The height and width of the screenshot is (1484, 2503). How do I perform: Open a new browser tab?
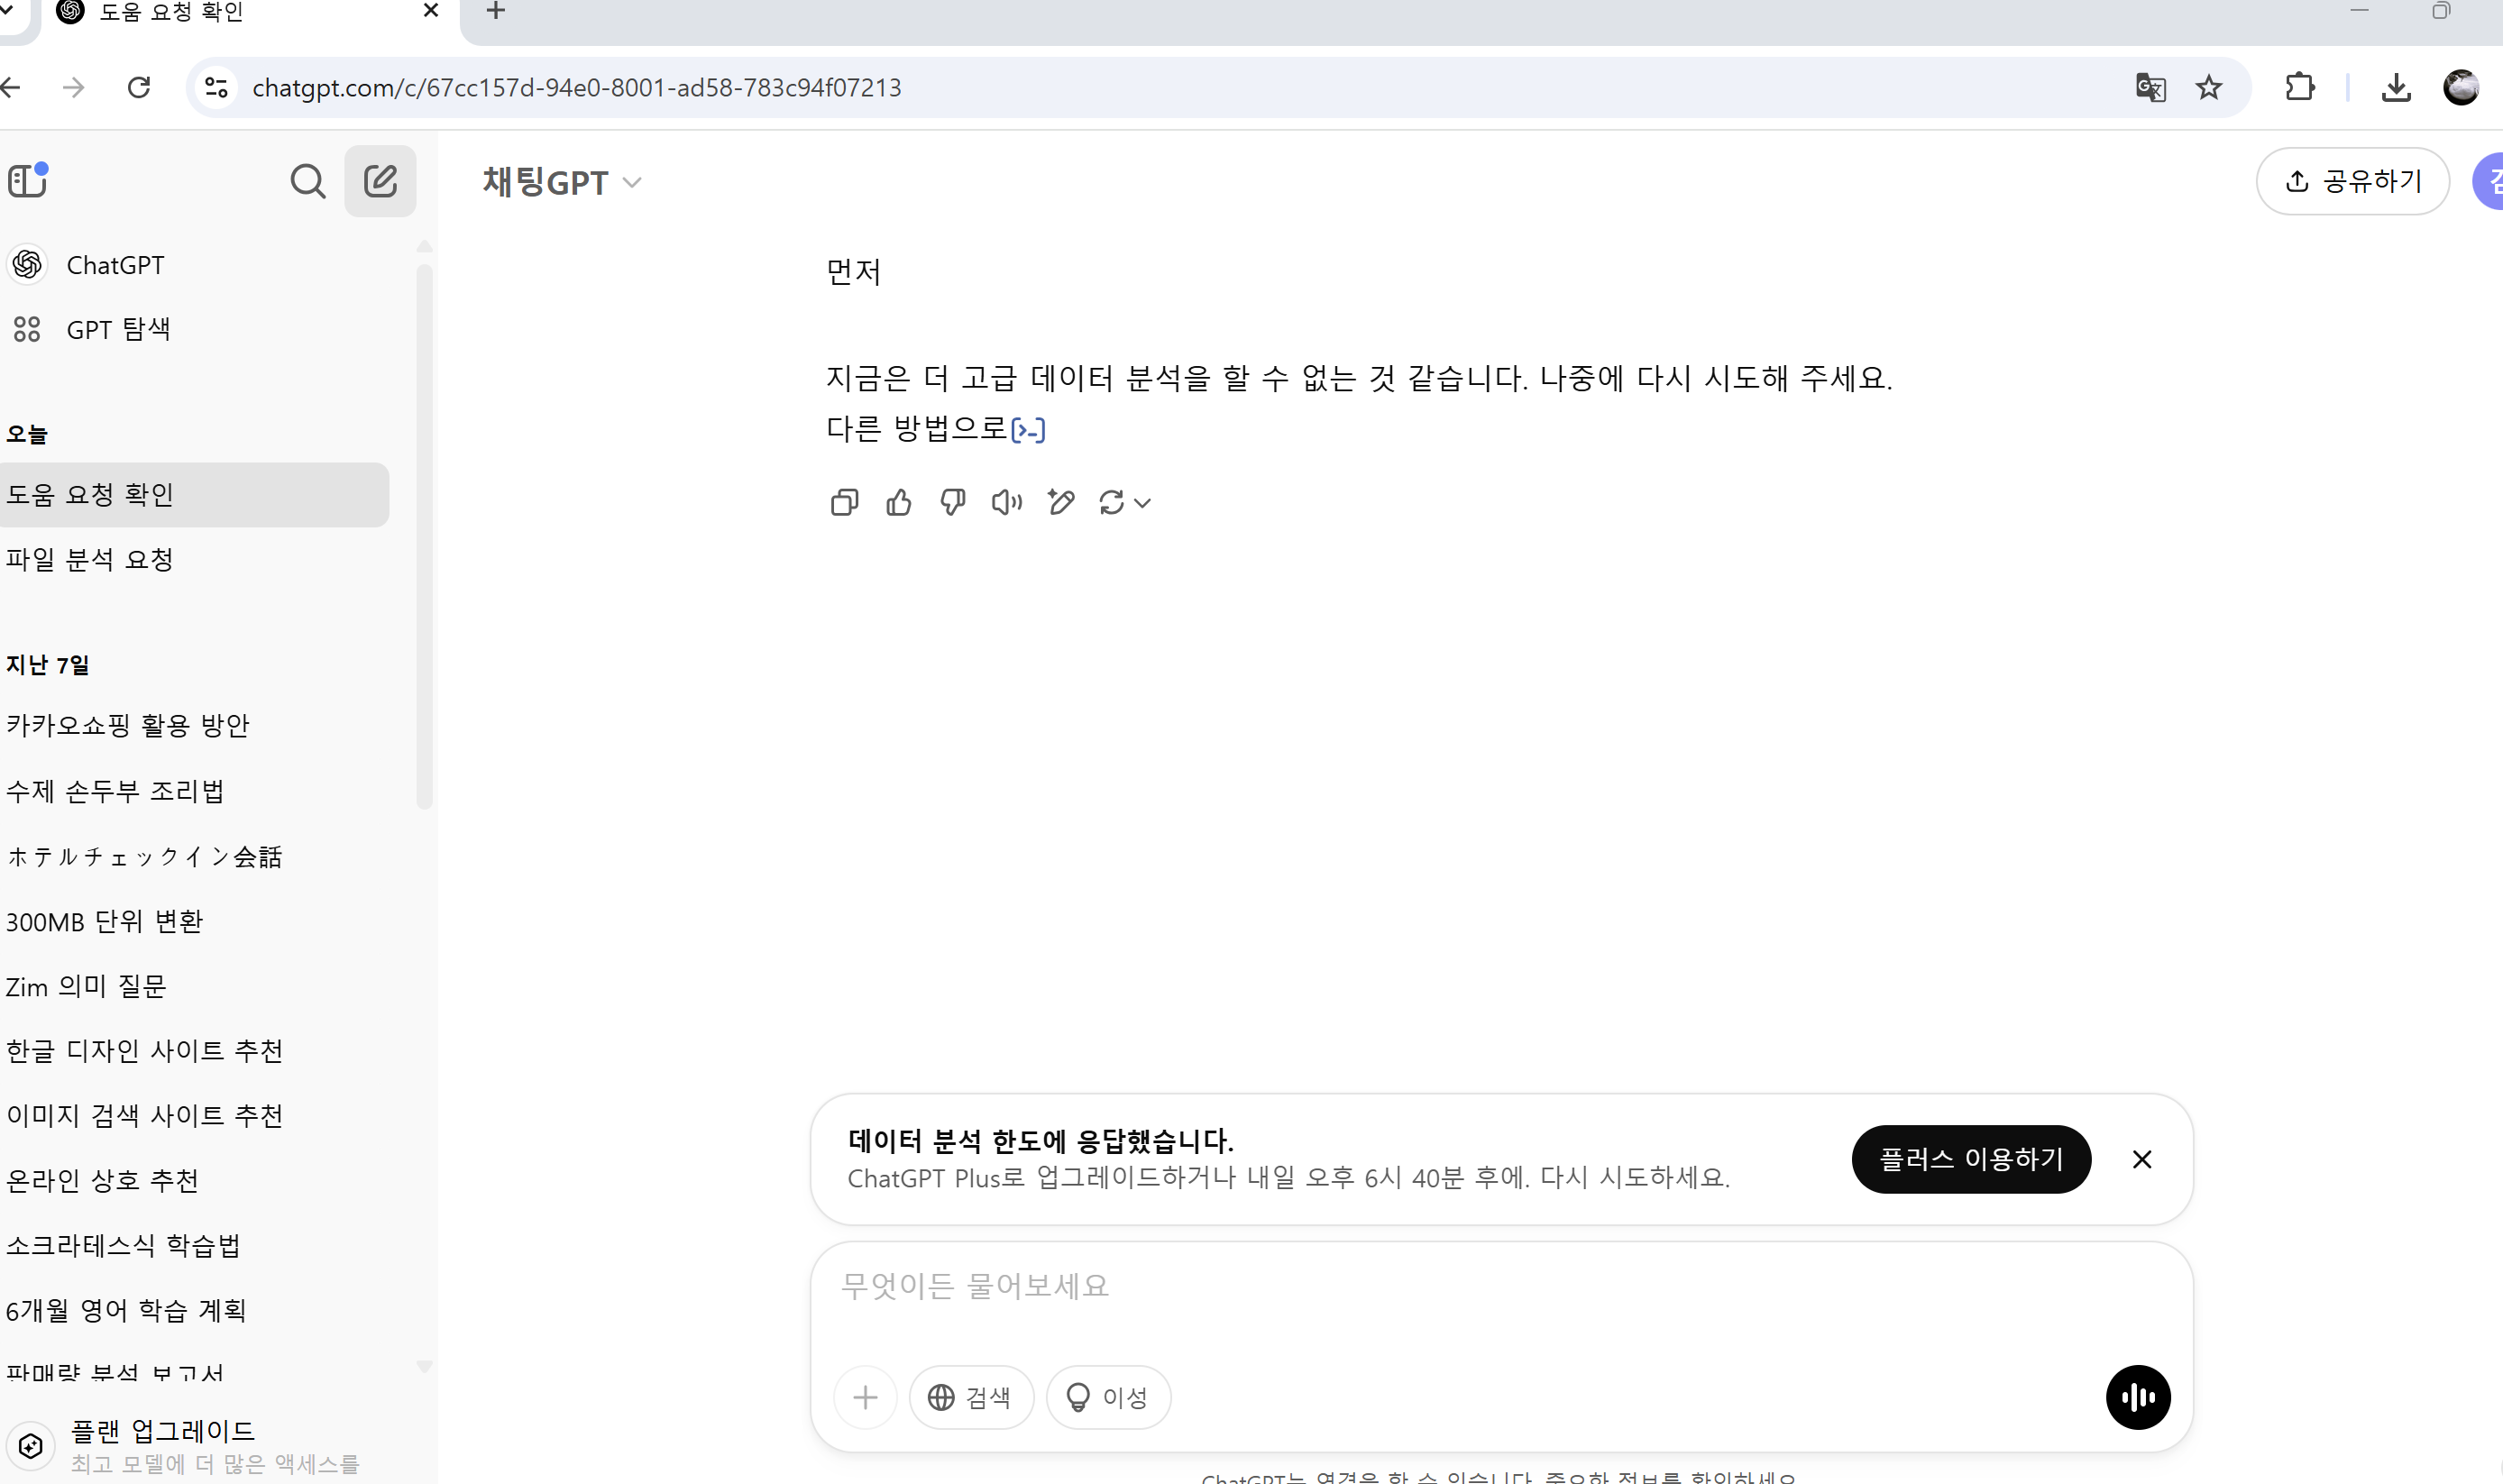pos(495,11)
